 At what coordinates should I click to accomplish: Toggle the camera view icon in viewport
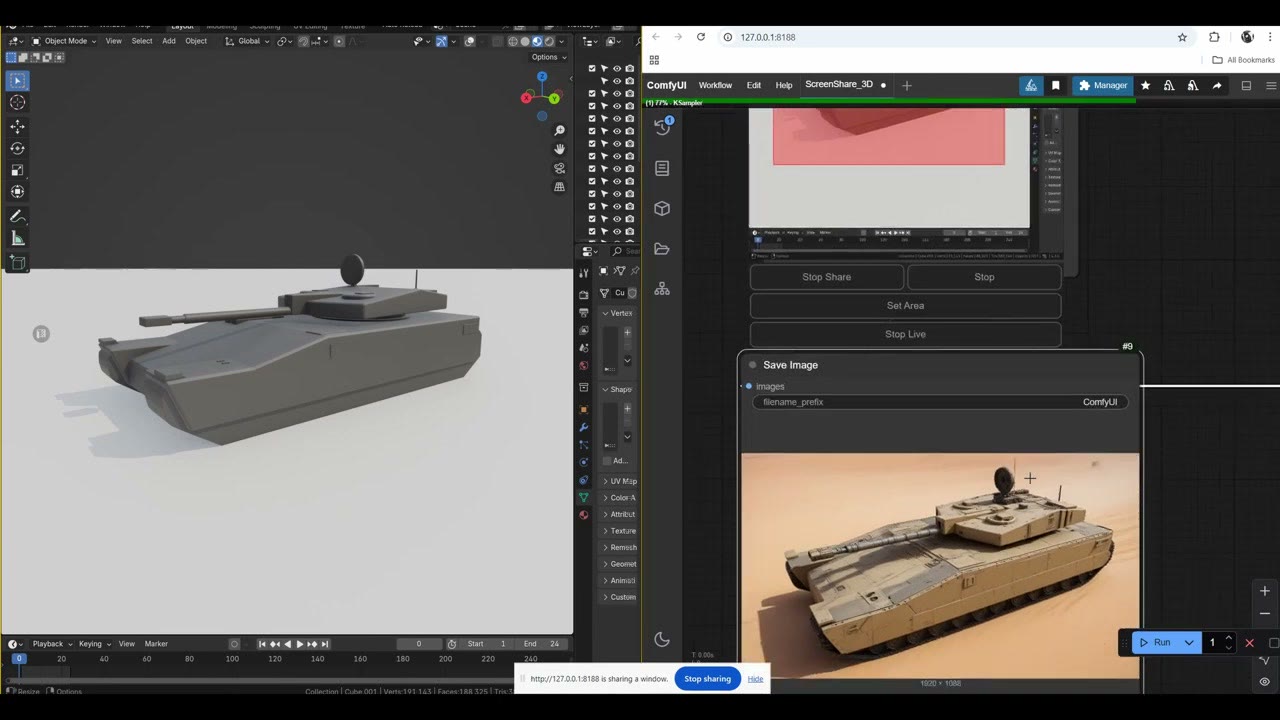pos(559,168)
